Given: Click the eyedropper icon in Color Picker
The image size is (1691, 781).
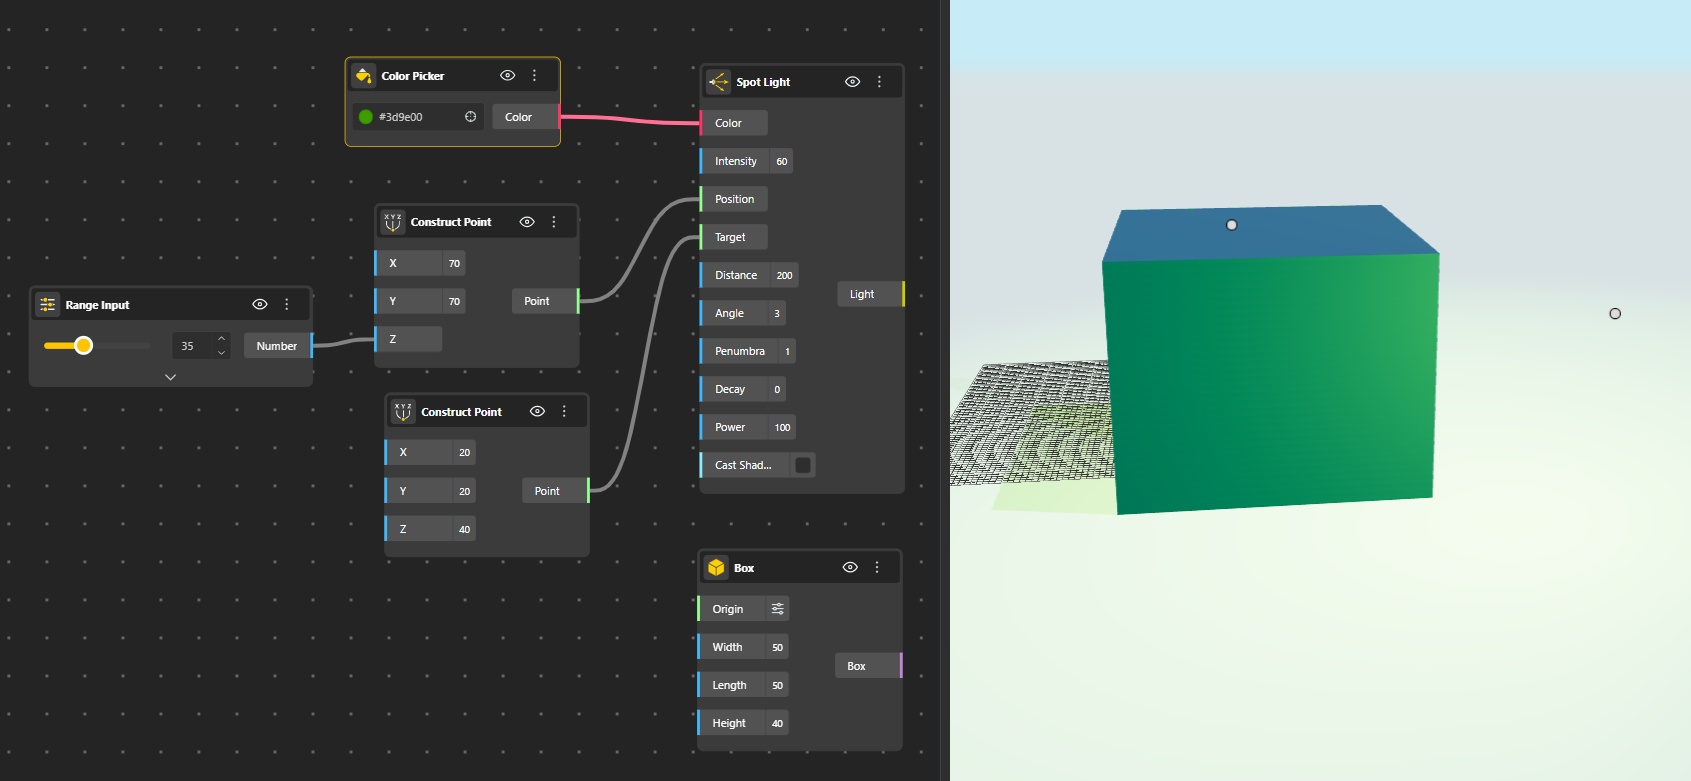Looking at the screenshot, I should pyautogui.click(x=470, y=117).
